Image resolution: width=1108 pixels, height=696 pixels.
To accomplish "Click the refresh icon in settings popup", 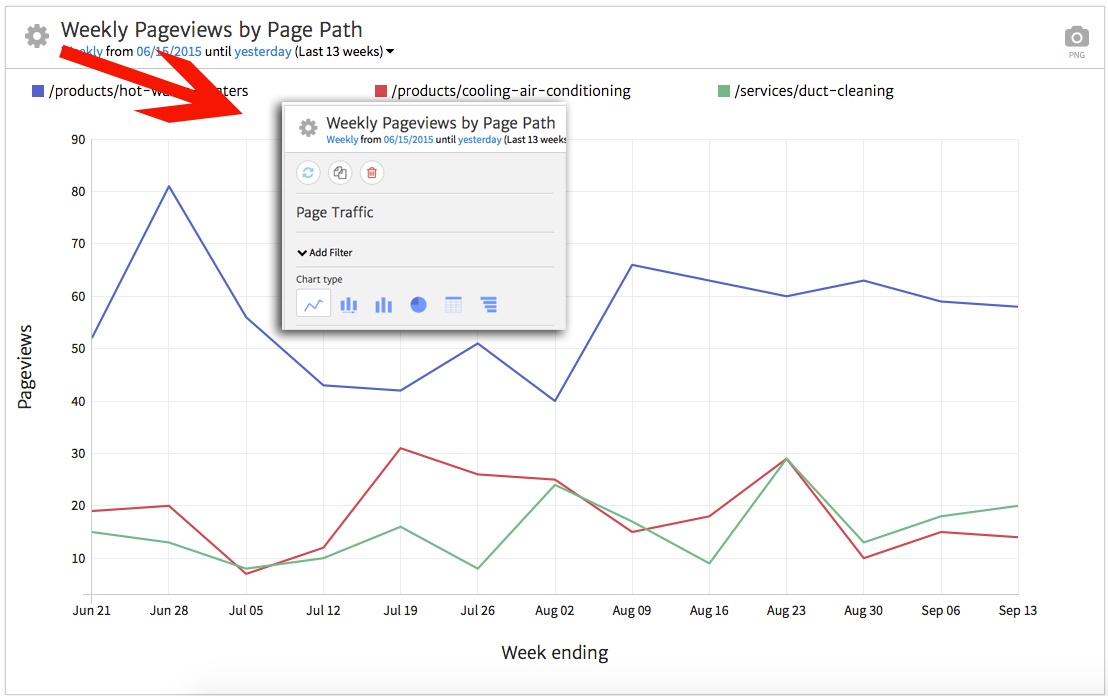I will (308, 173).
